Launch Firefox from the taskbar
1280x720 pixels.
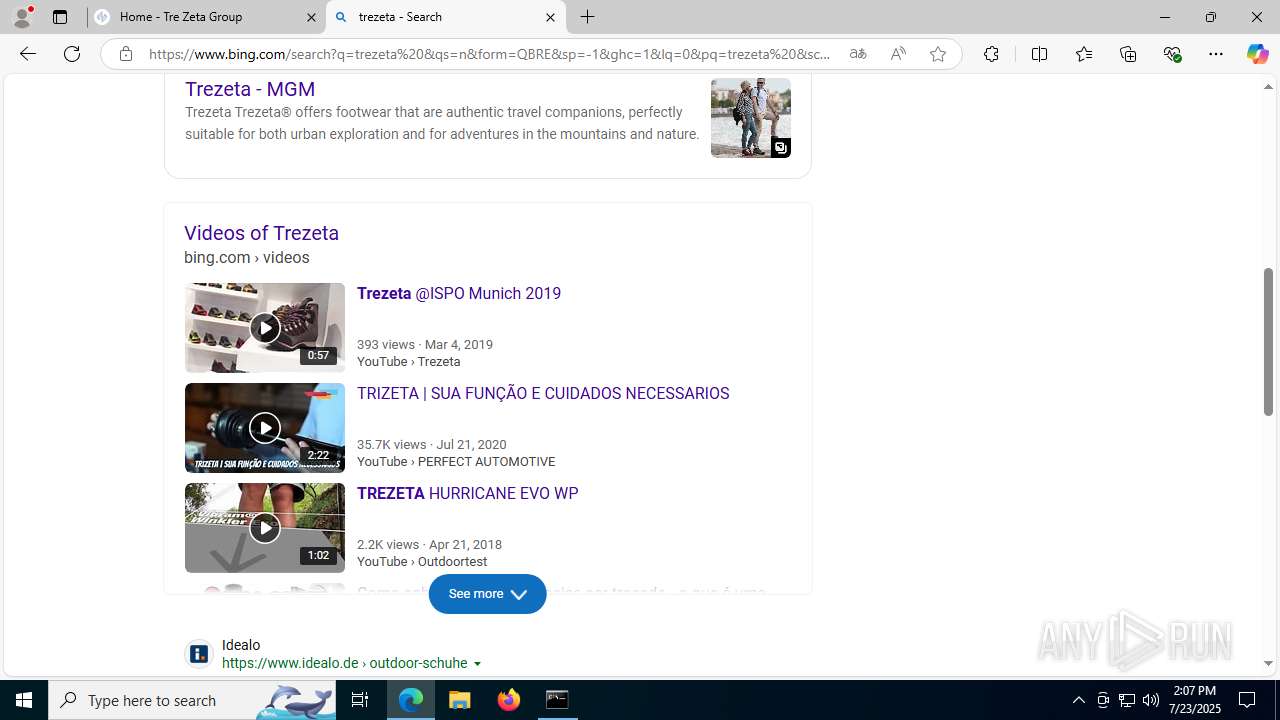[509, 700]
